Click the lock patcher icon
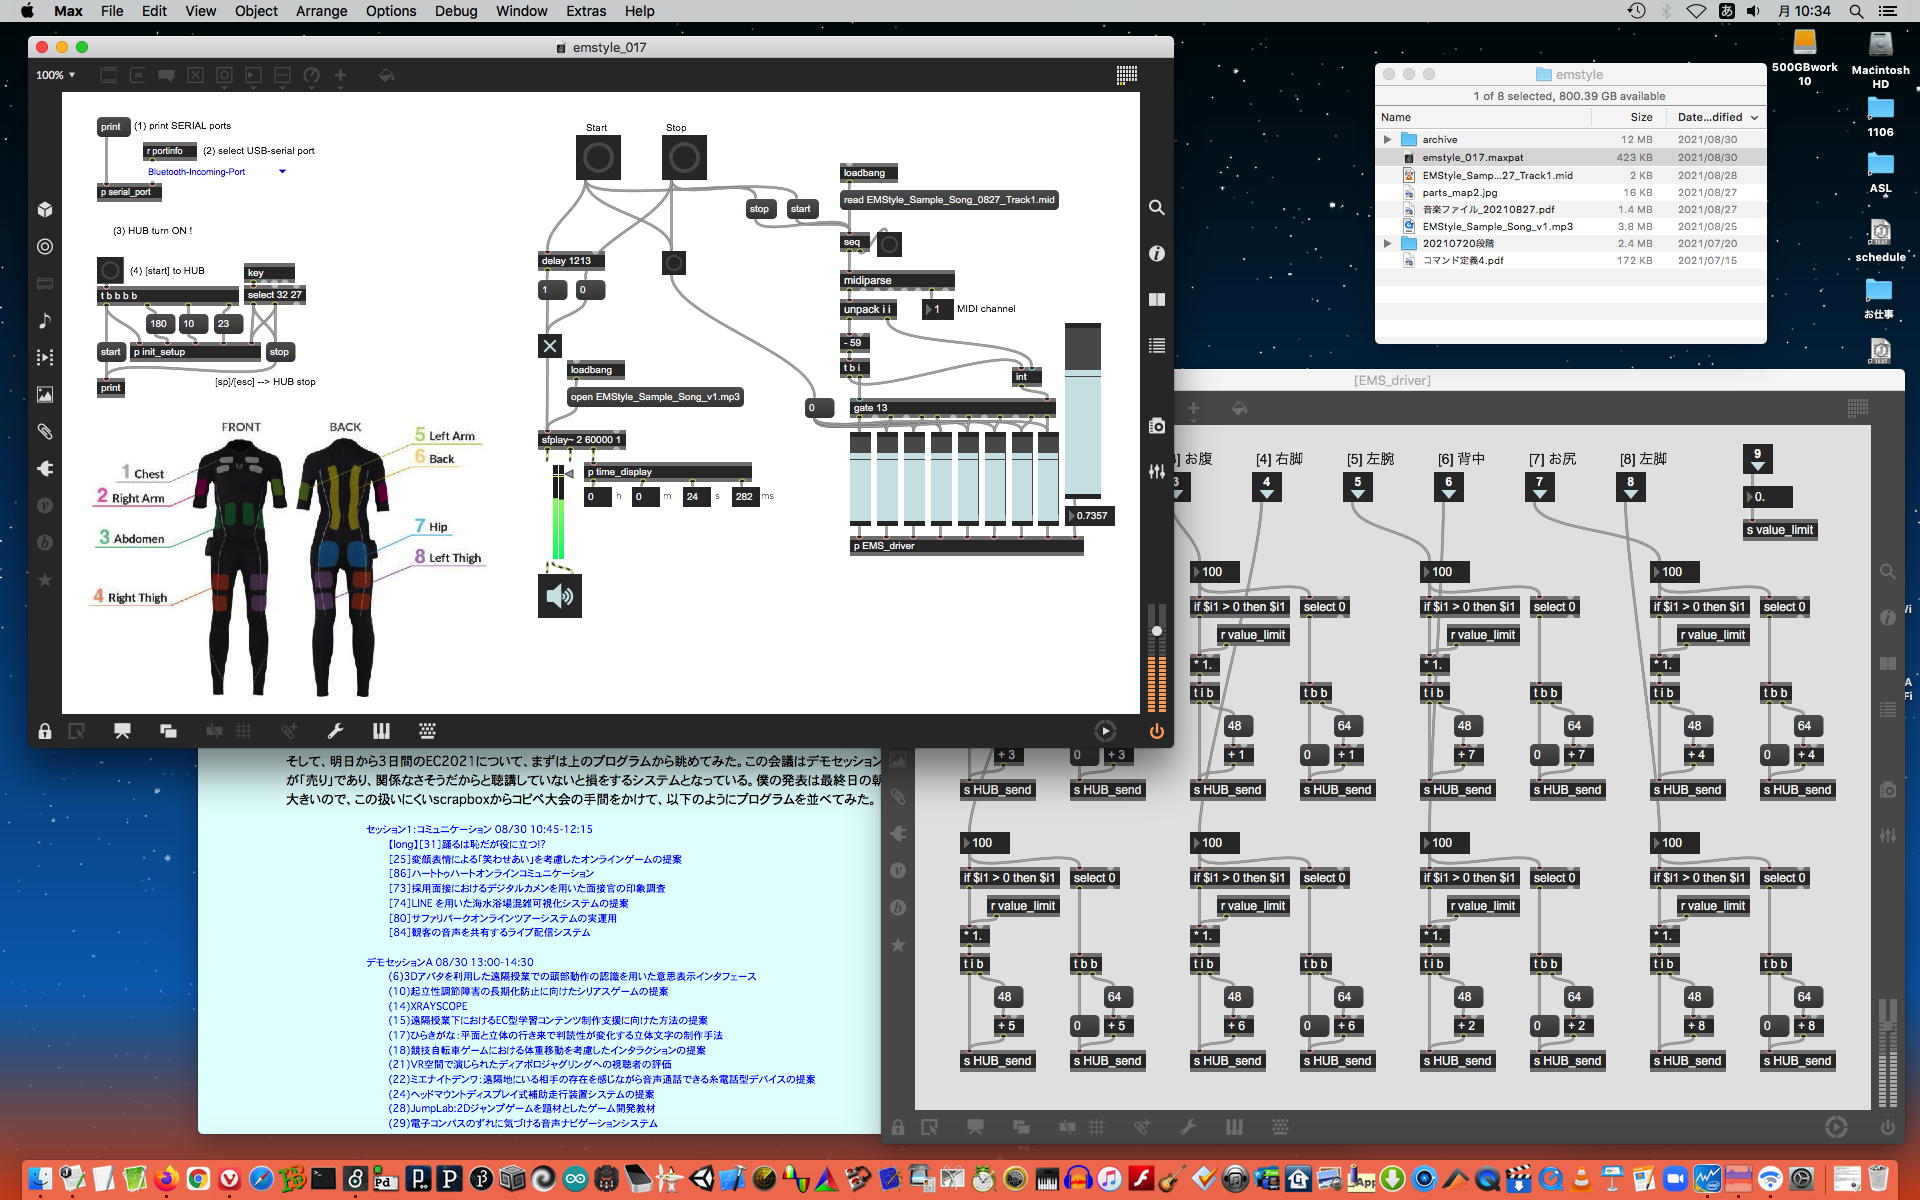The height and width of the screenshot is (1200, 1920). [45, 731]
